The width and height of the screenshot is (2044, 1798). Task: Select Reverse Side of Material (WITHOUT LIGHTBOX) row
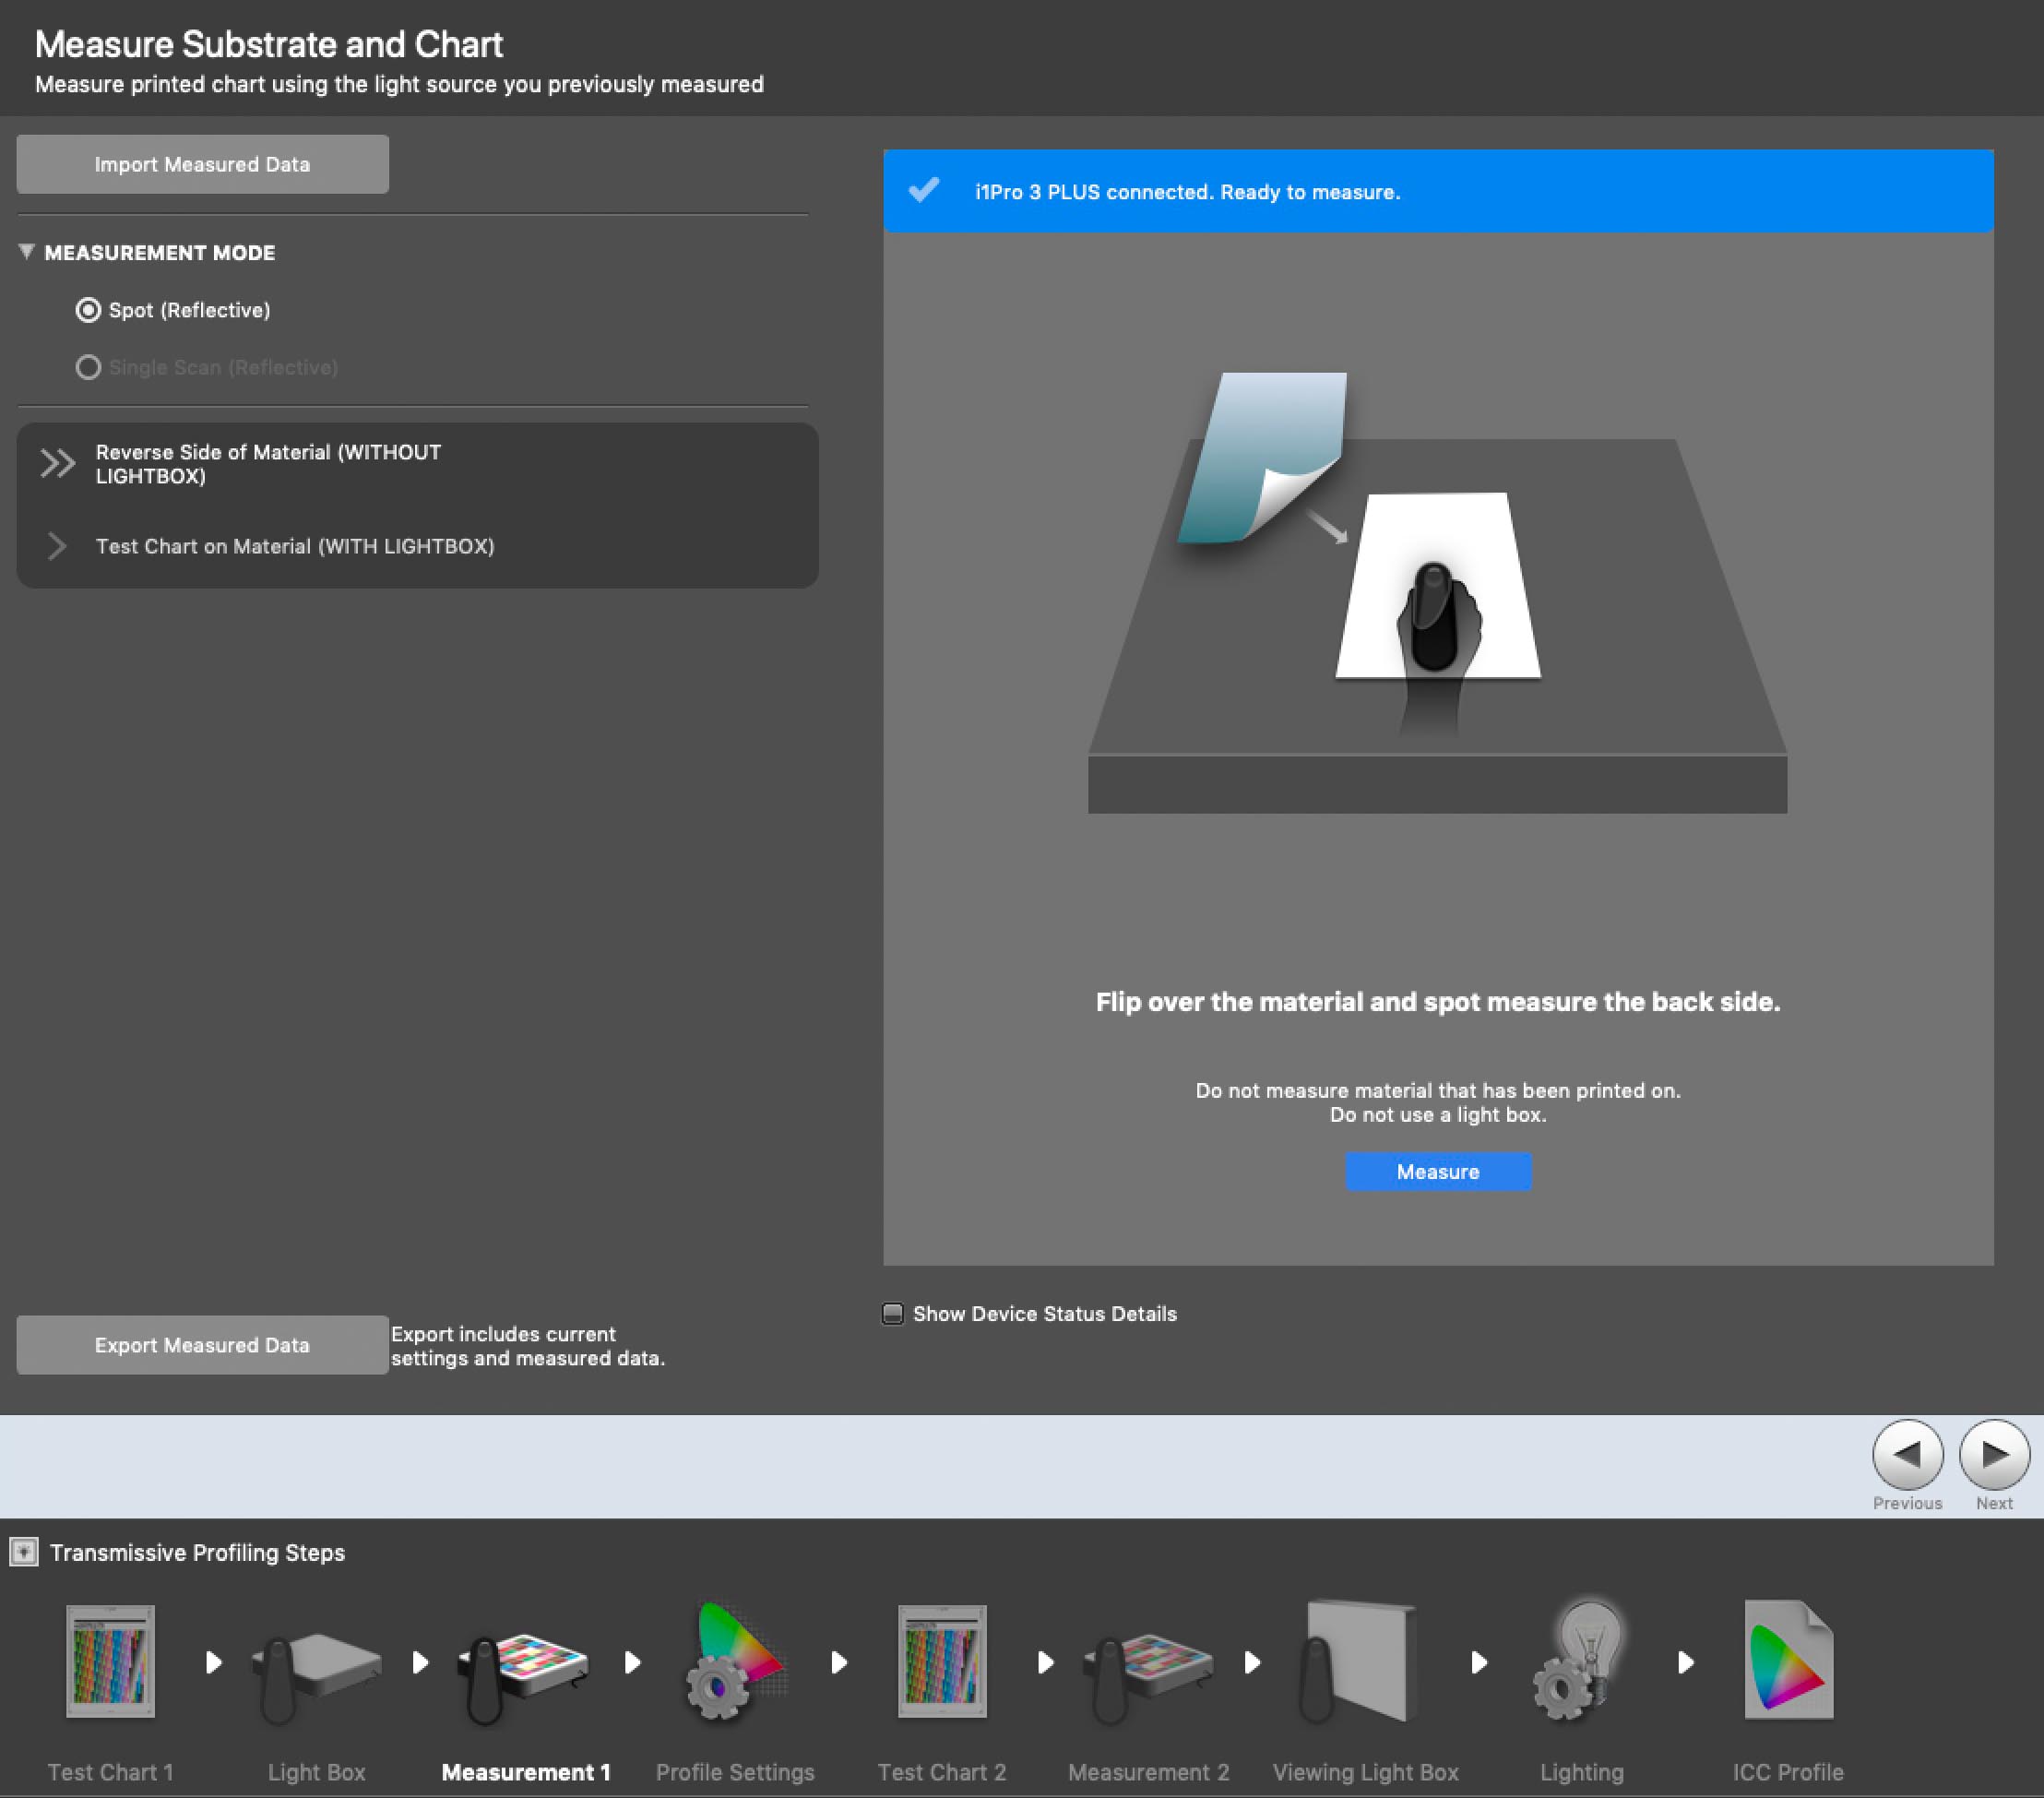click(418, 464)
